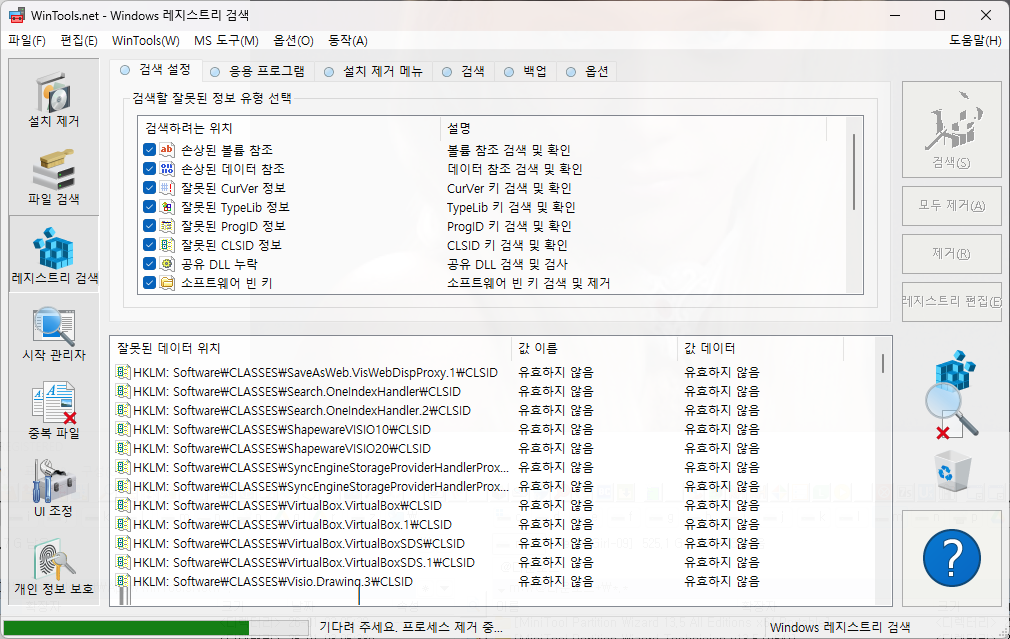Click the 모두 제거(A) button

point(951,205)
